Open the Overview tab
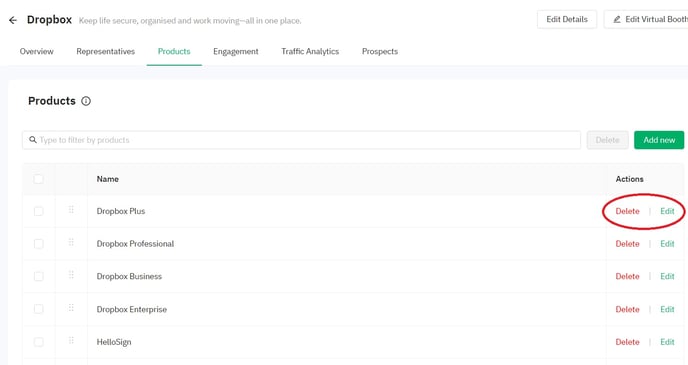This screenshot has height=365, width=688. point(36,51)
